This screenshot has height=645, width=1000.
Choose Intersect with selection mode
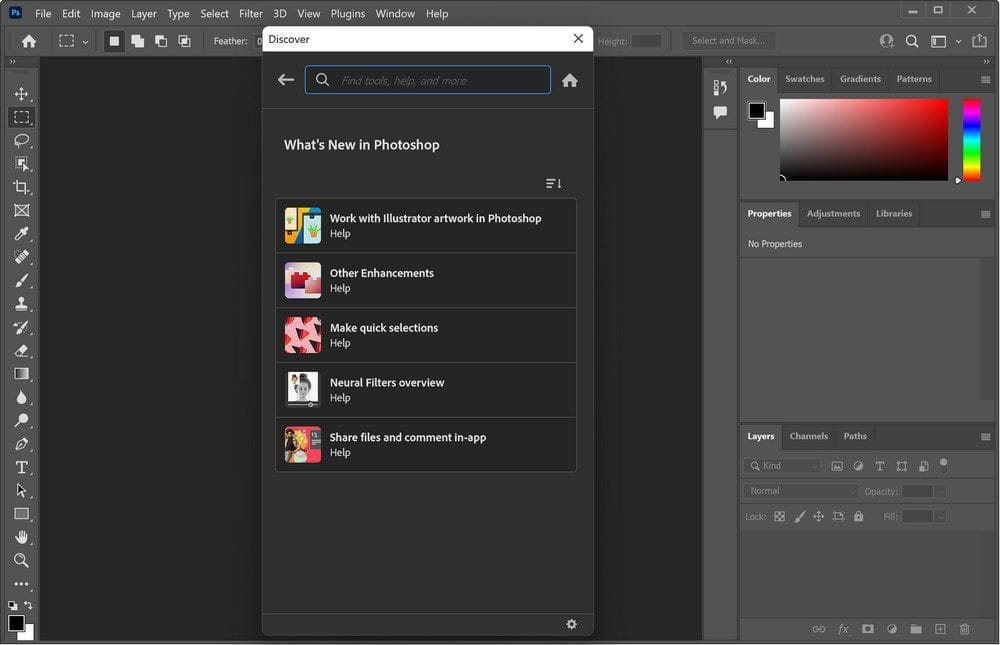pos(184,41)
